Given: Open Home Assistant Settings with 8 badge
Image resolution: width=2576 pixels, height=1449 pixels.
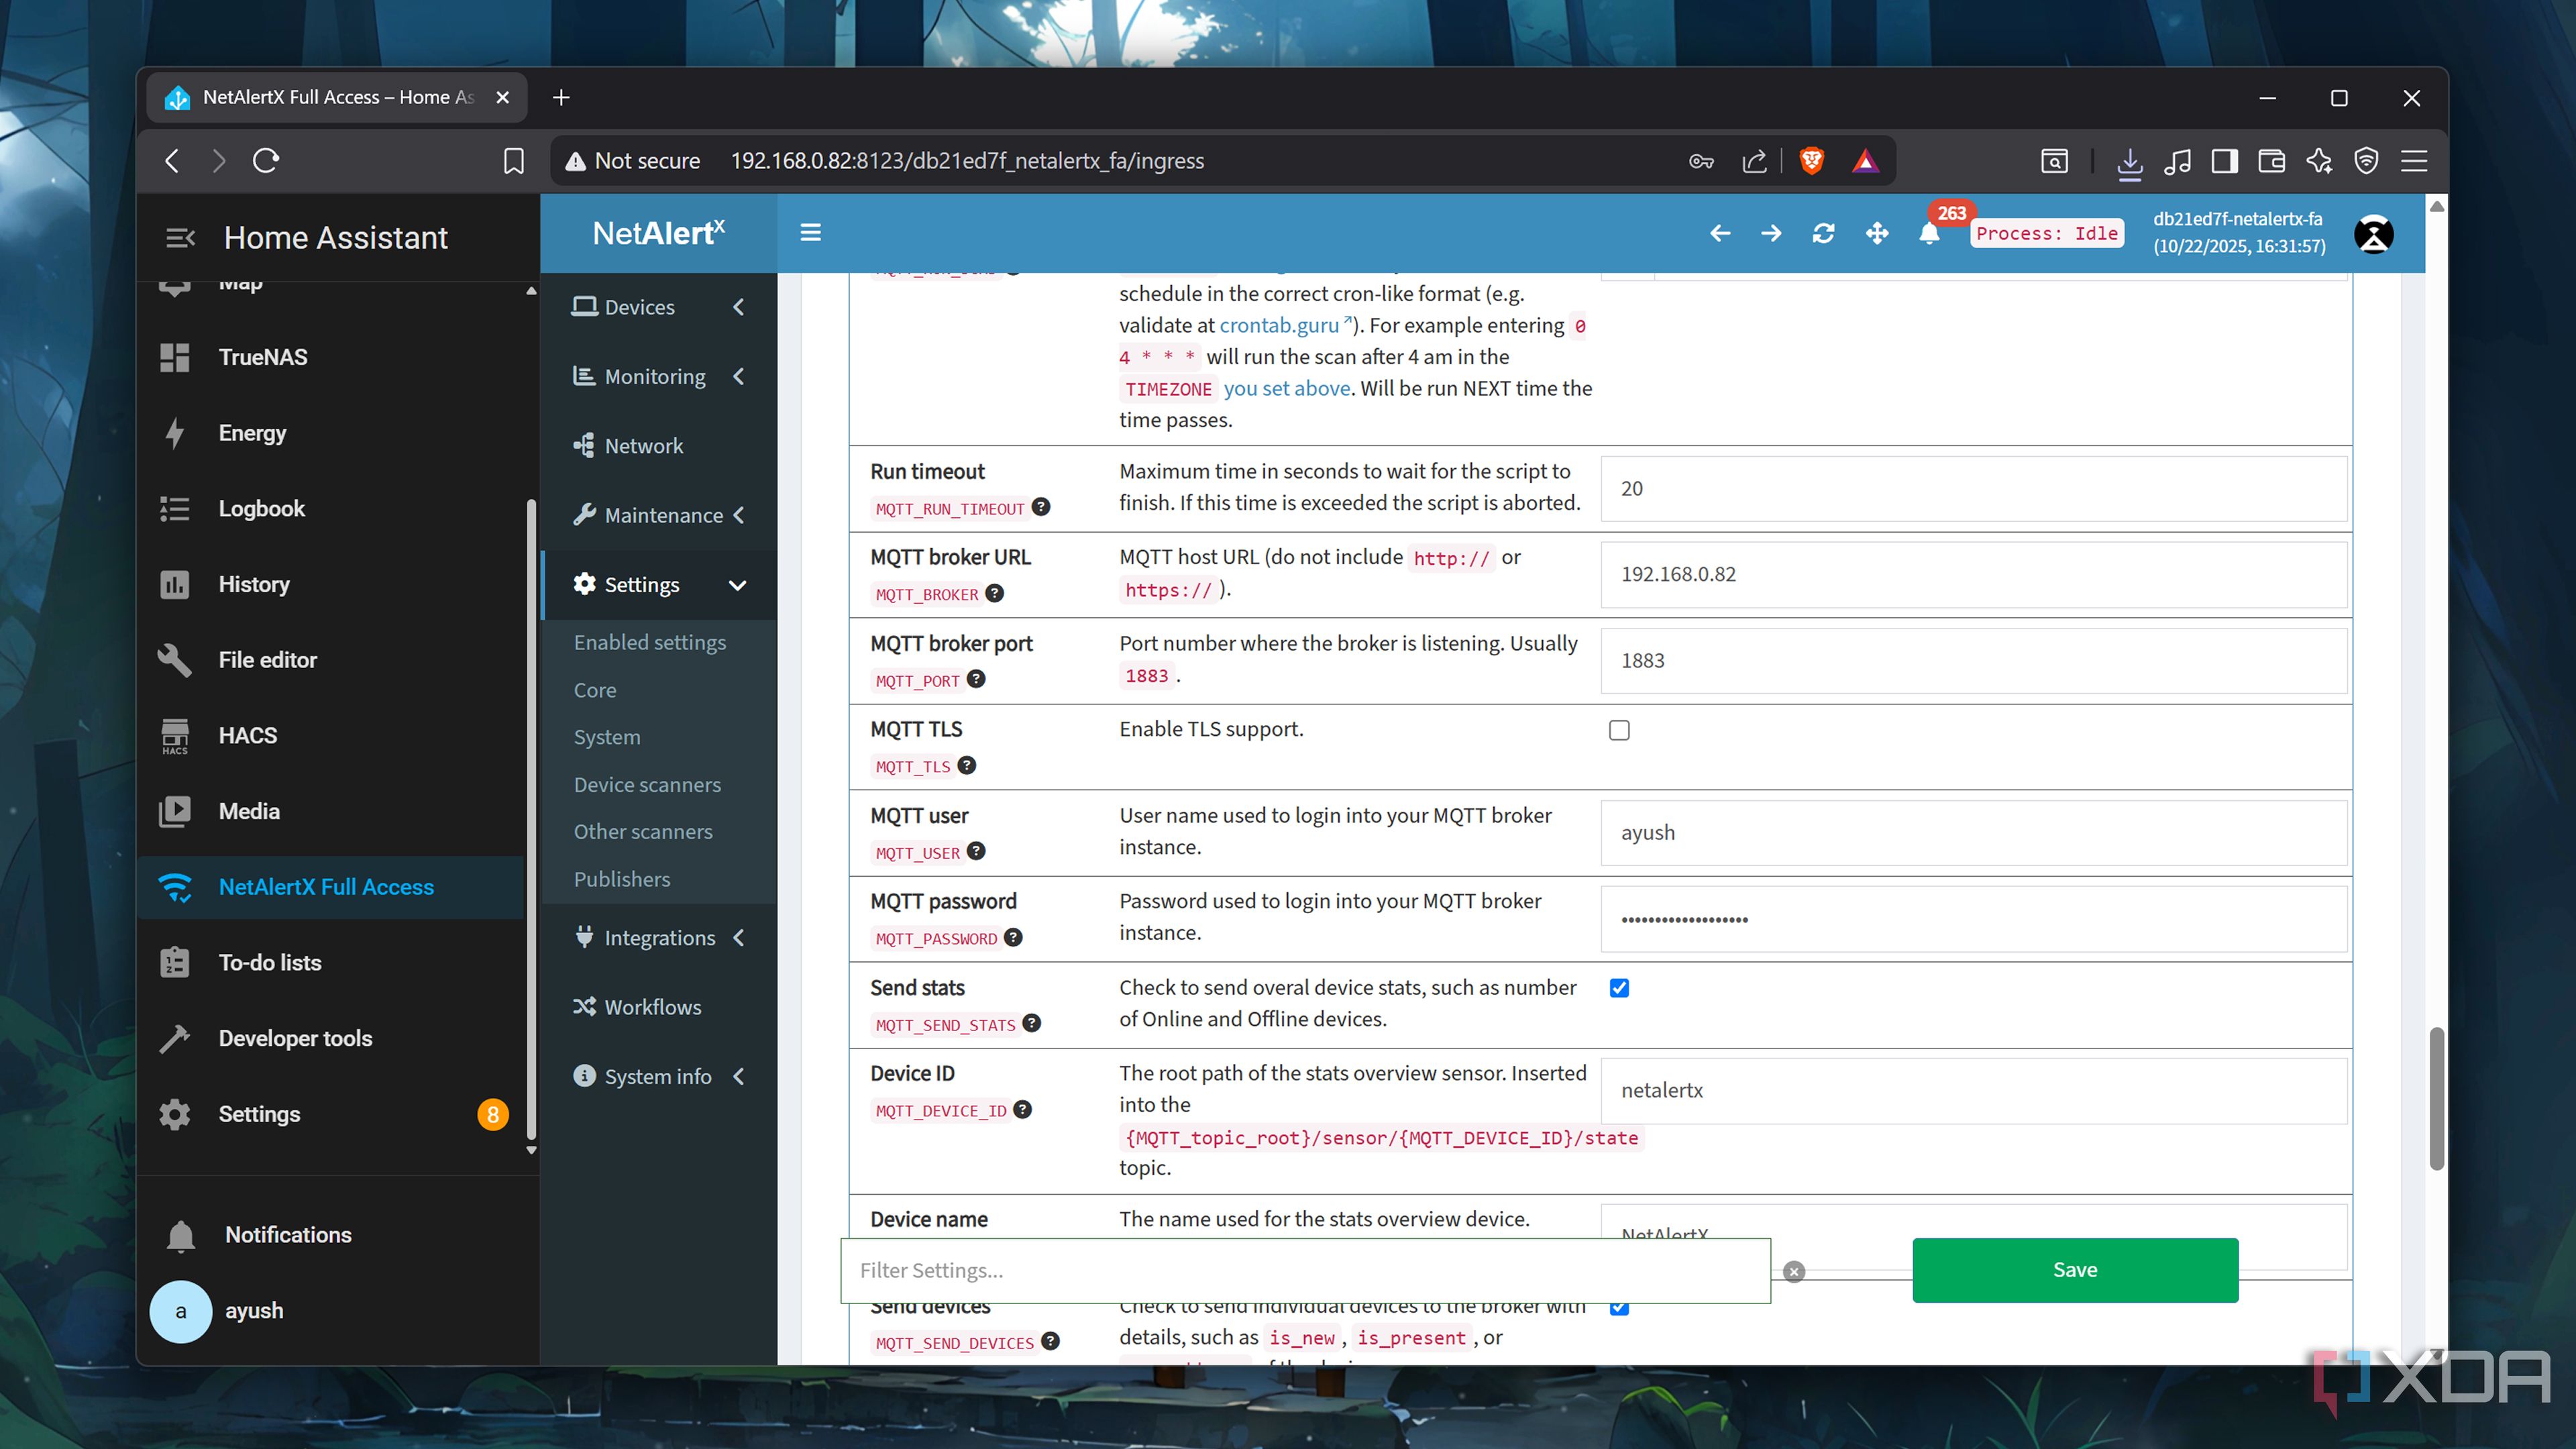Looking at the screenshot, I should click(x=331, y=1114).
